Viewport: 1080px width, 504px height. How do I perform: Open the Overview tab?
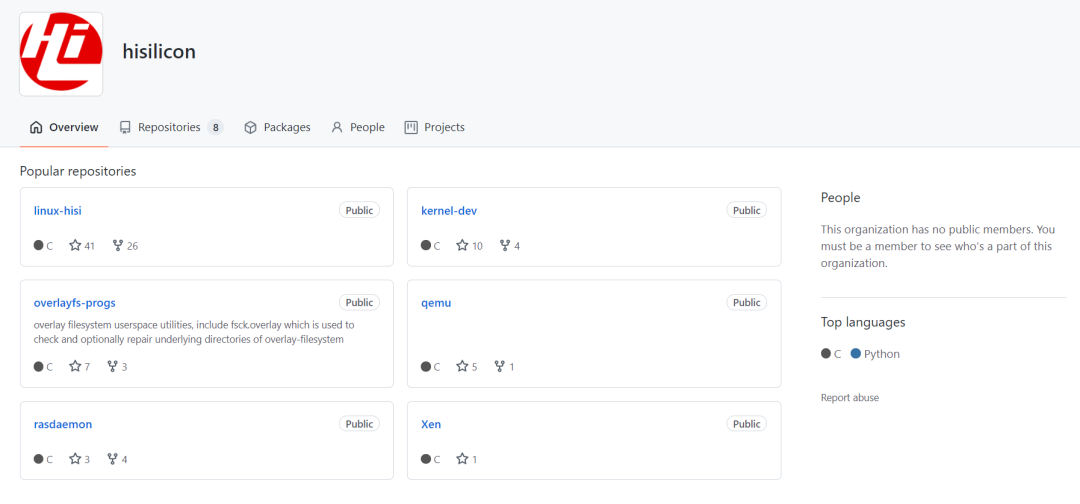click(64, 127)
